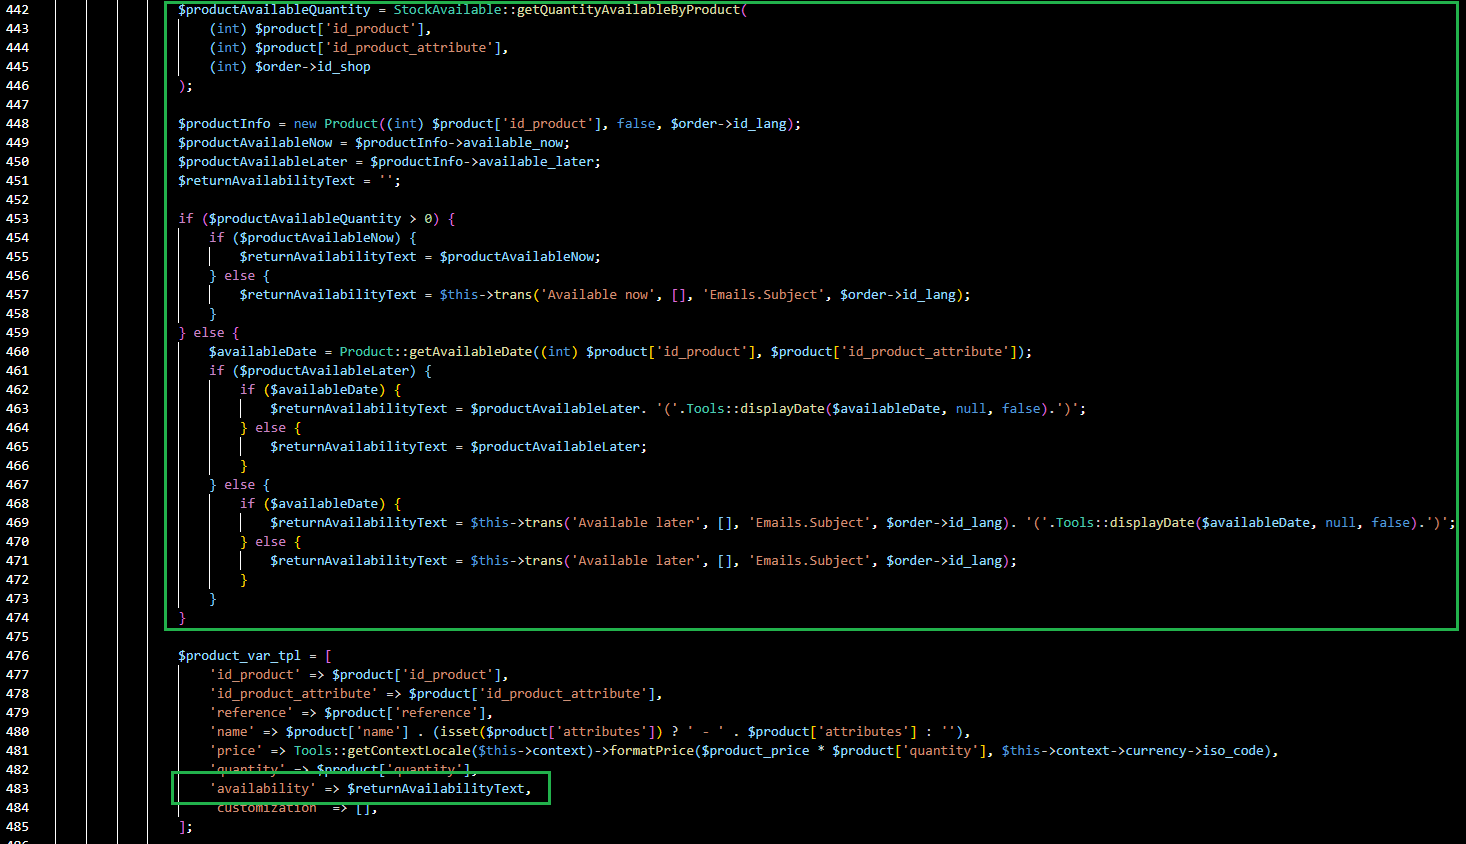Viewport: 1466px width, 844px height.
Task: Click $order->id_shop on line 445
Action: (313, 67)
